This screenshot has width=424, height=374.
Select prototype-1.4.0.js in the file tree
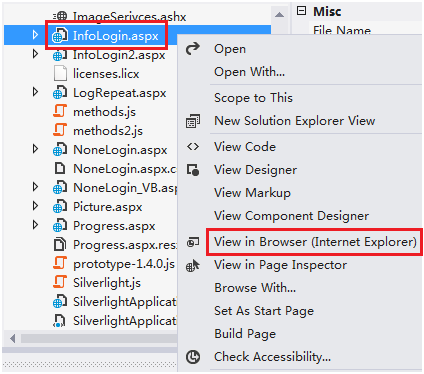(124, 264)
